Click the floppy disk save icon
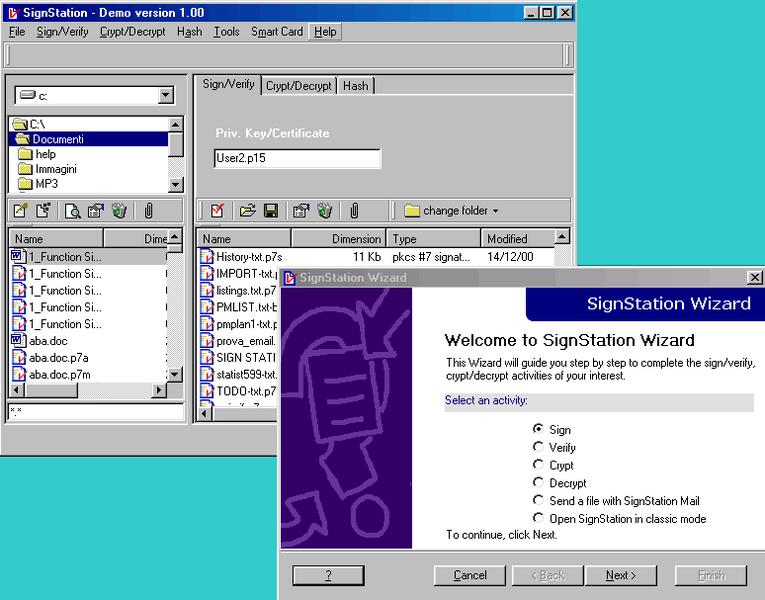The image size is (765, 600). pos(271,211)
